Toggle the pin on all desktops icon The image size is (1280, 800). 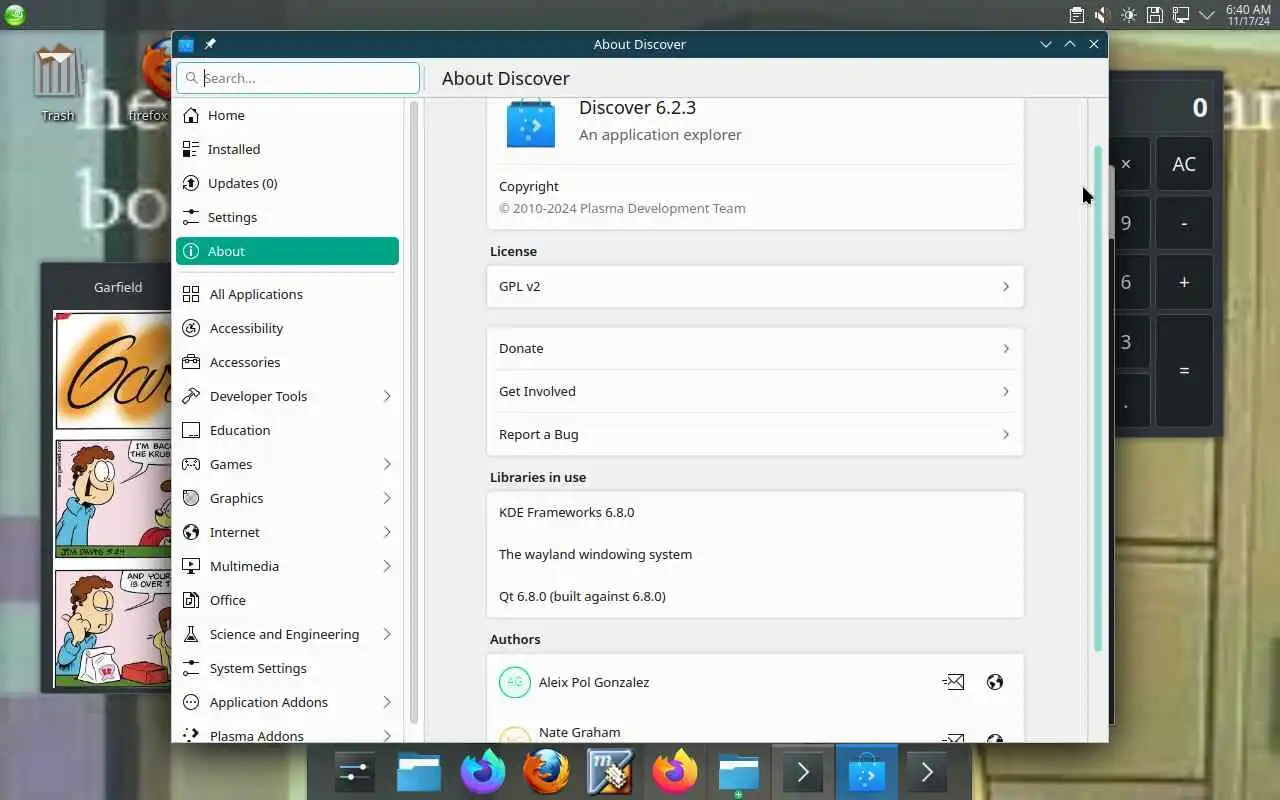tap(210, 44)
